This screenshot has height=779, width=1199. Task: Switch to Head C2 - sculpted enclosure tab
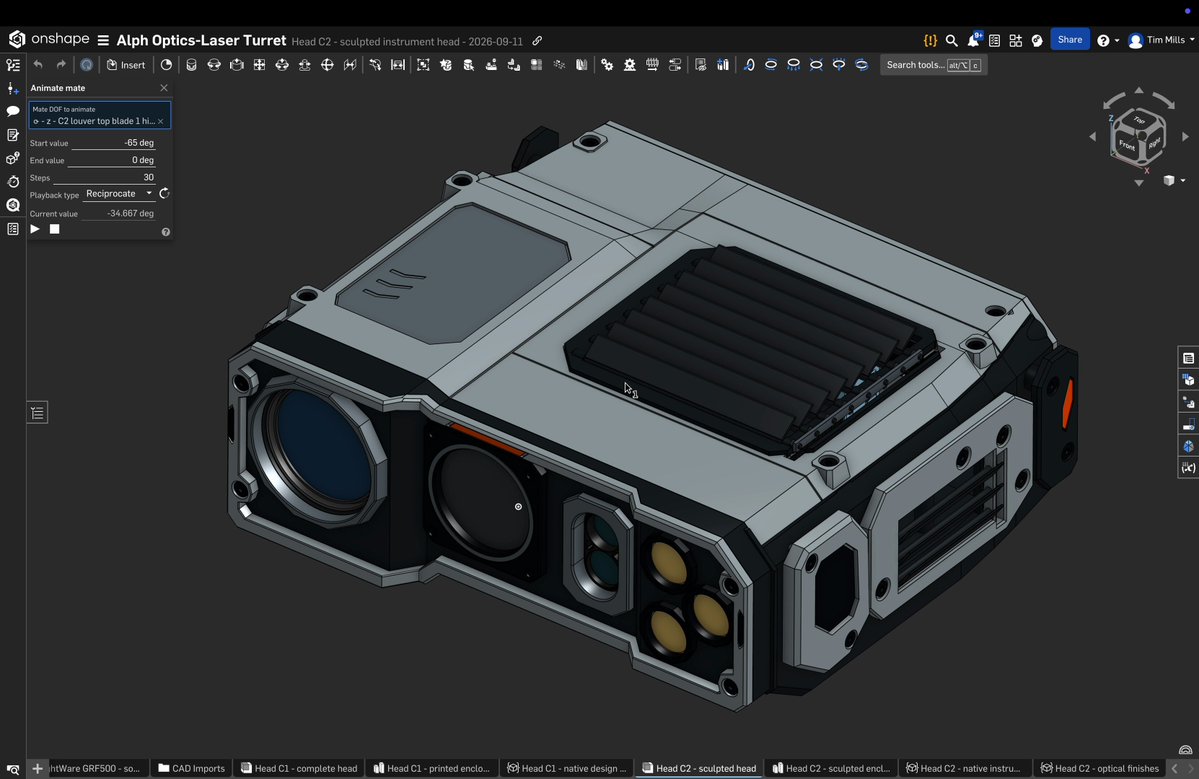[831, 768]
